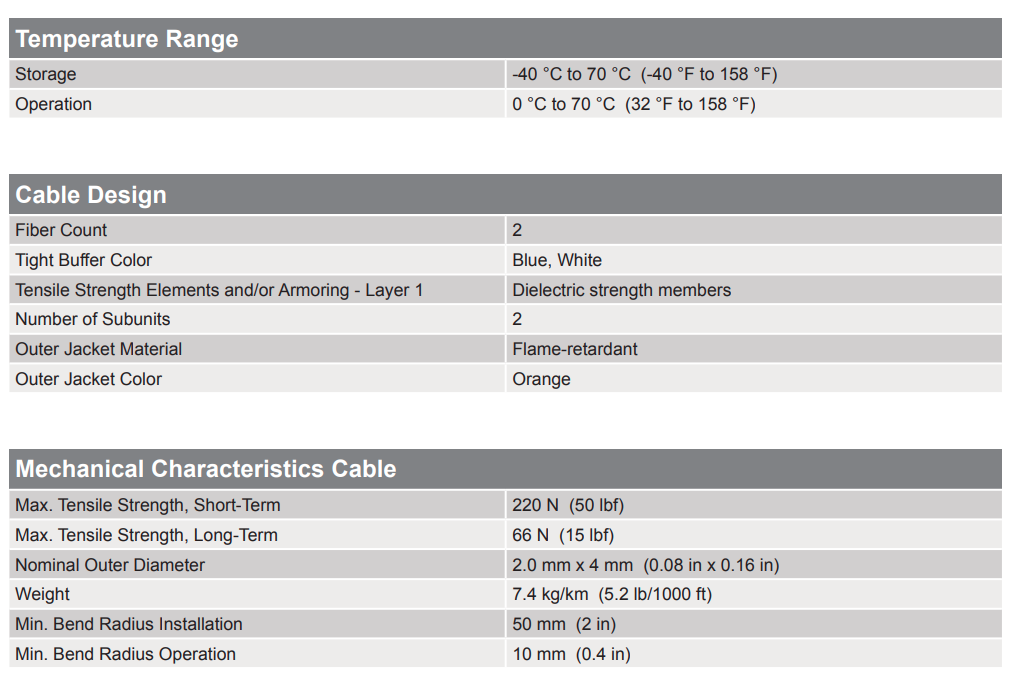Click the Temperature Range section header

pyautogui.click(x=127, y=39)
